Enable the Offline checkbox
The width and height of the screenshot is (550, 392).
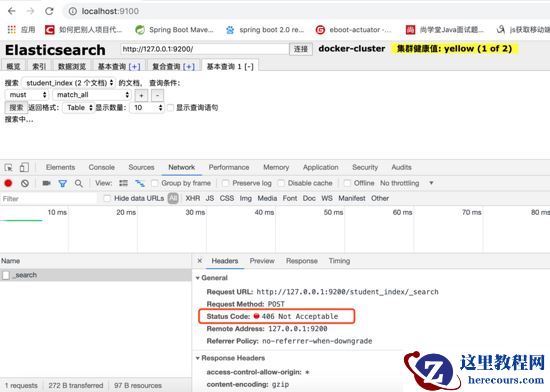[347, 183]
